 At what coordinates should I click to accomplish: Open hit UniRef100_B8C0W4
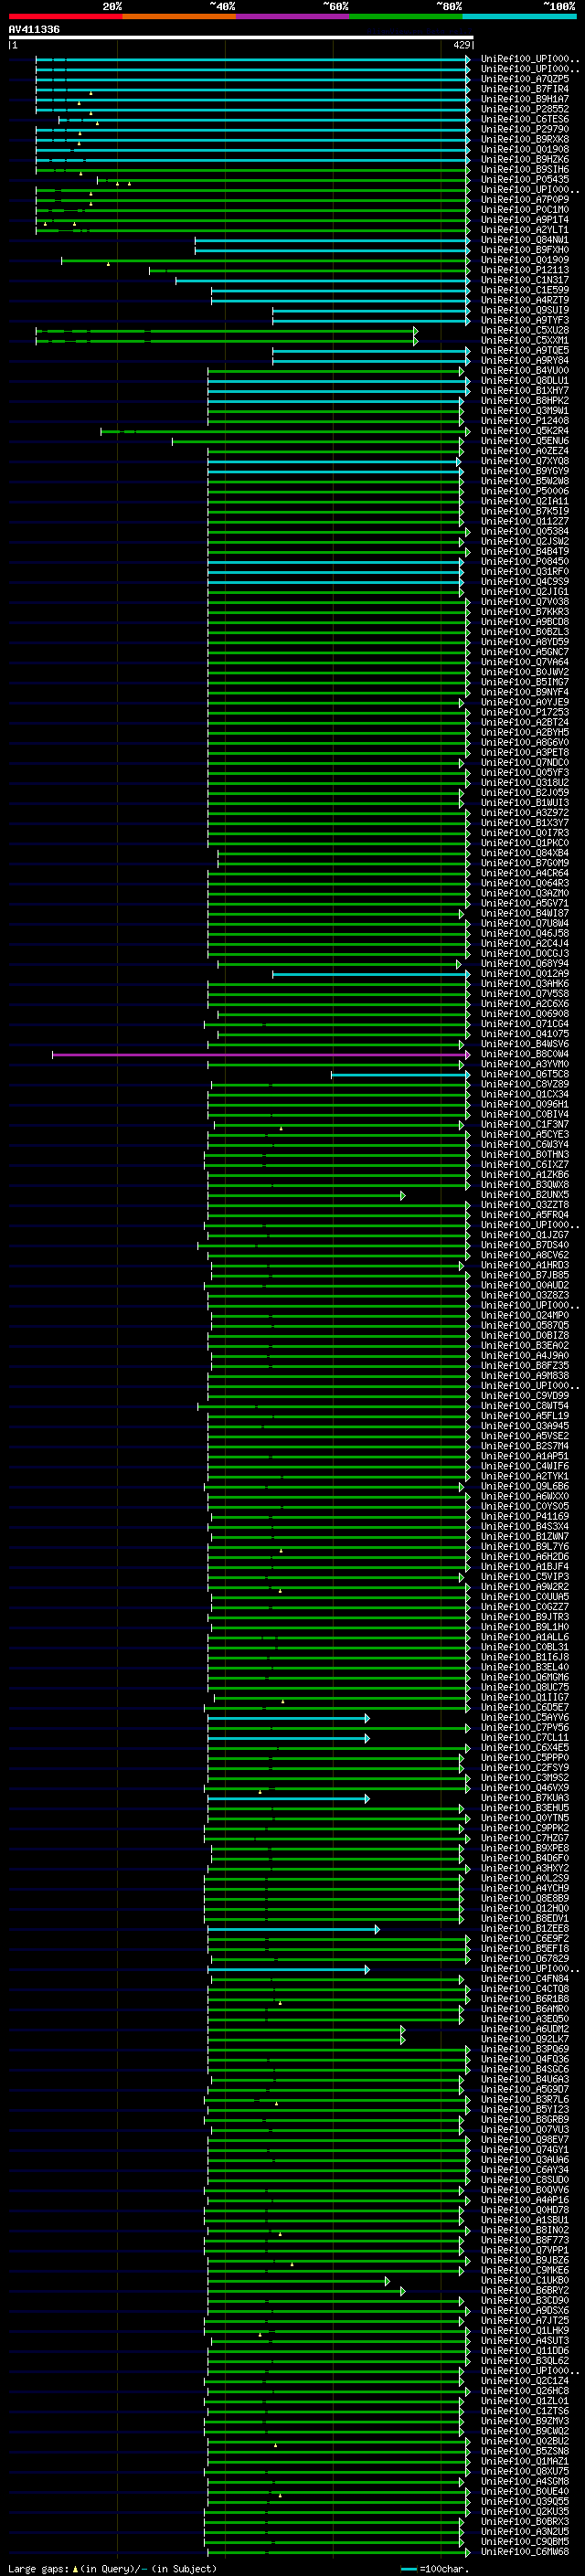tap(525, 1054)
